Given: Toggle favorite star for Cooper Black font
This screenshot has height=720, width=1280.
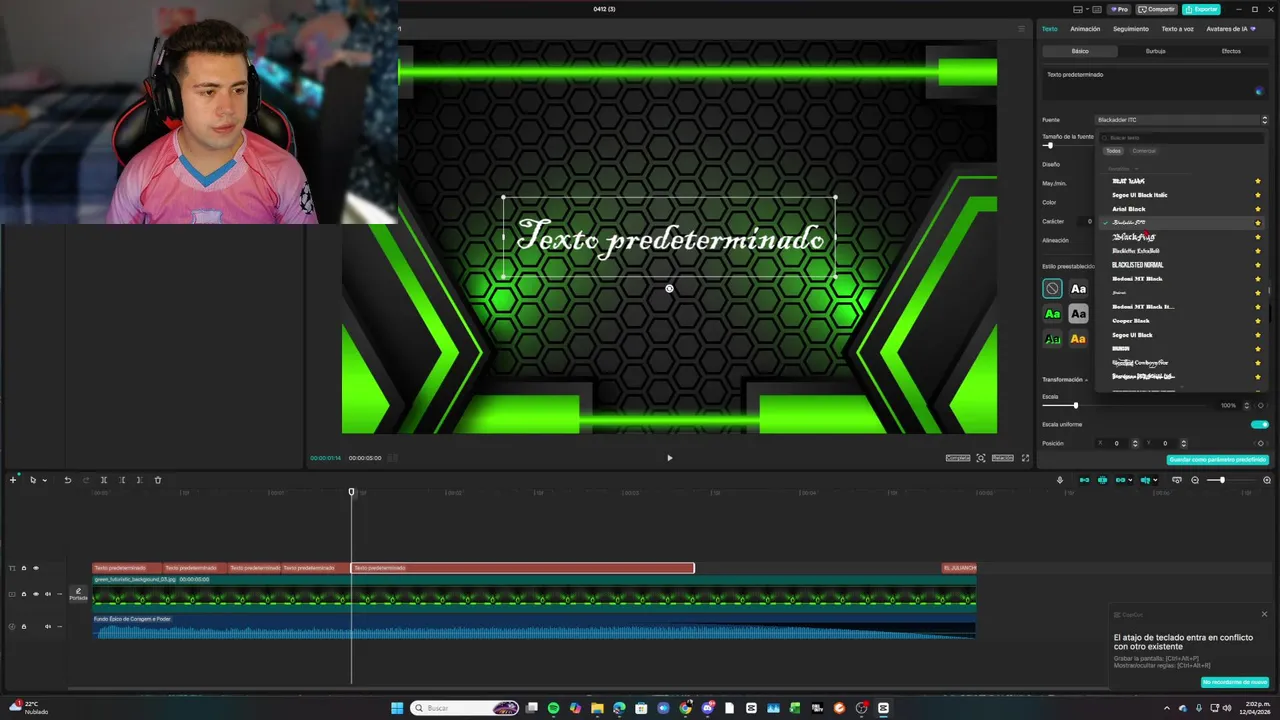Looking at the screenshot, I should point(1258,321).
